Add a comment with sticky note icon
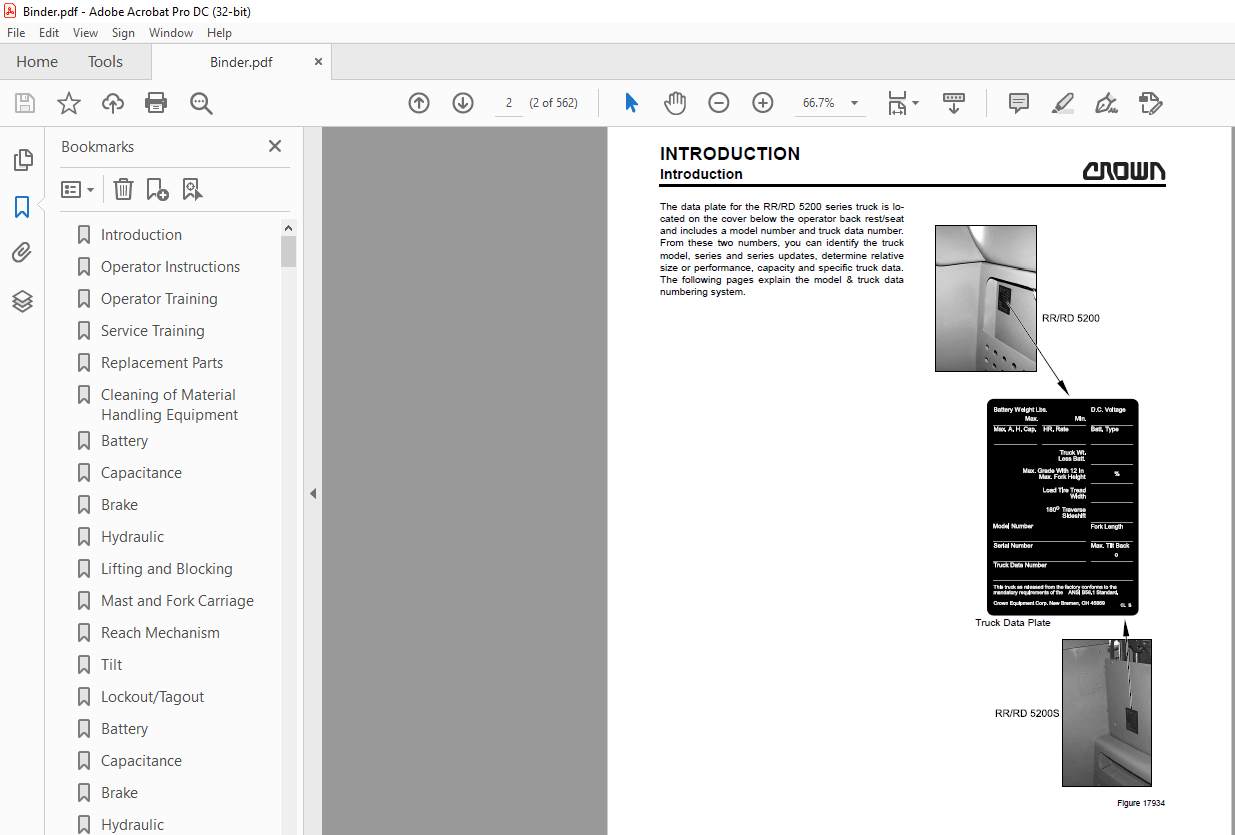 [1018, 103]
